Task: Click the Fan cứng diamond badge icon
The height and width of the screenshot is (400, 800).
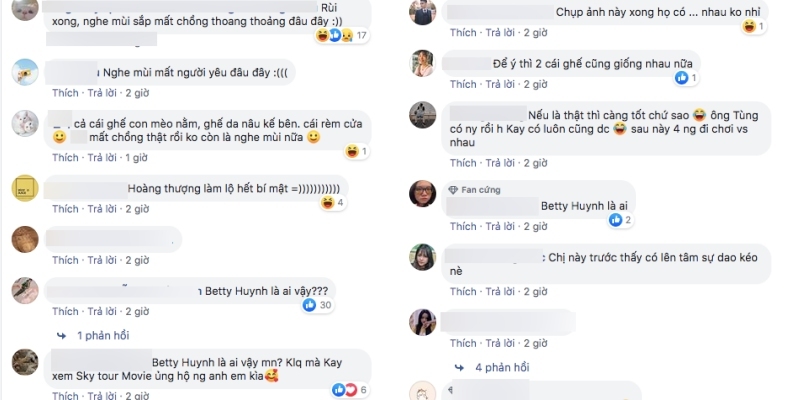Action: pos(453,190)
